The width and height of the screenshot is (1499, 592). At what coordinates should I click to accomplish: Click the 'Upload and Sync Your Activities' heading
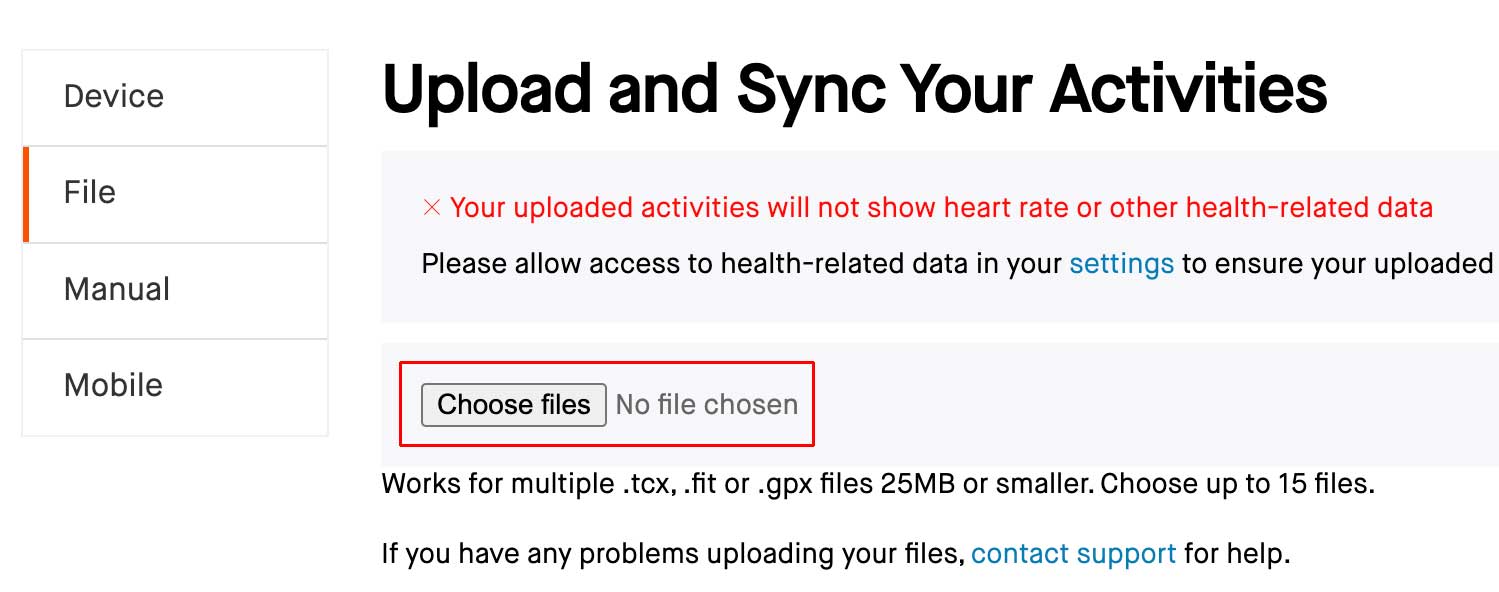click(855, 90)
